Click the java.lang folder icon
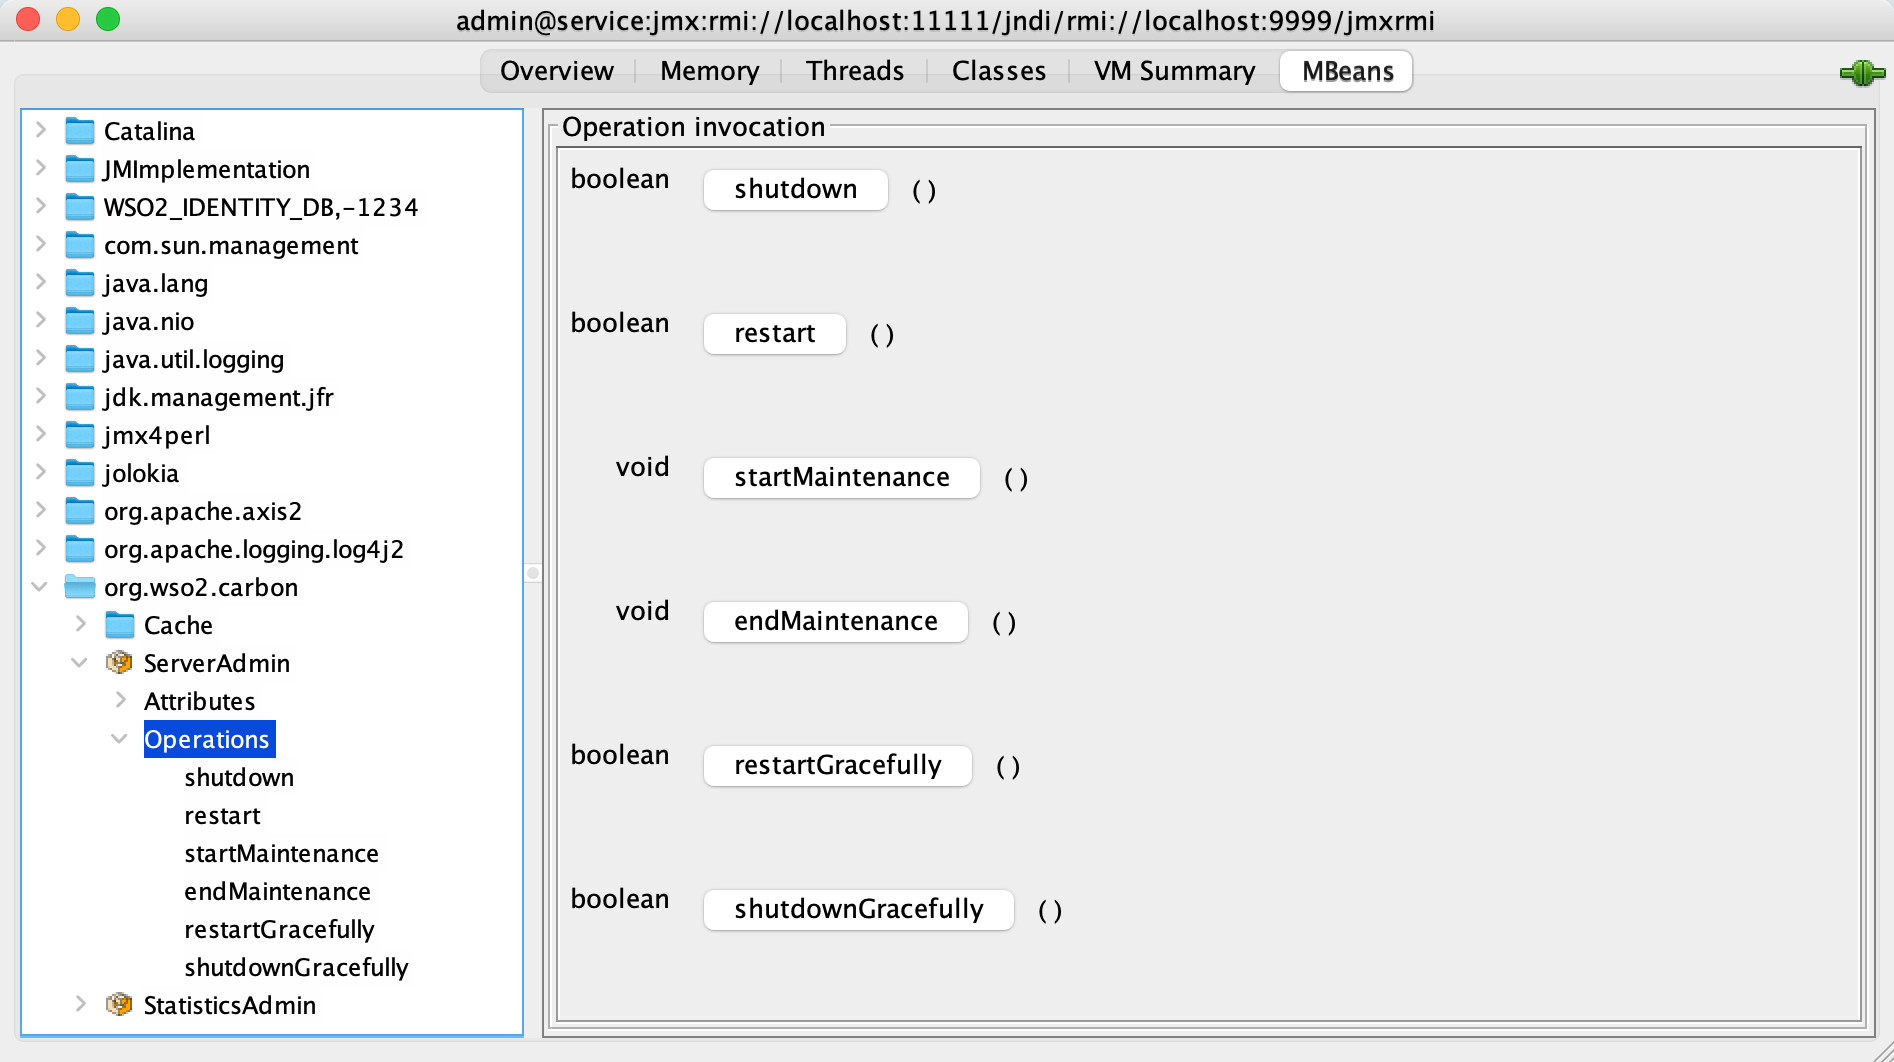Image resolution: width=1894 pixels, height=1062 pixels. 80,283
